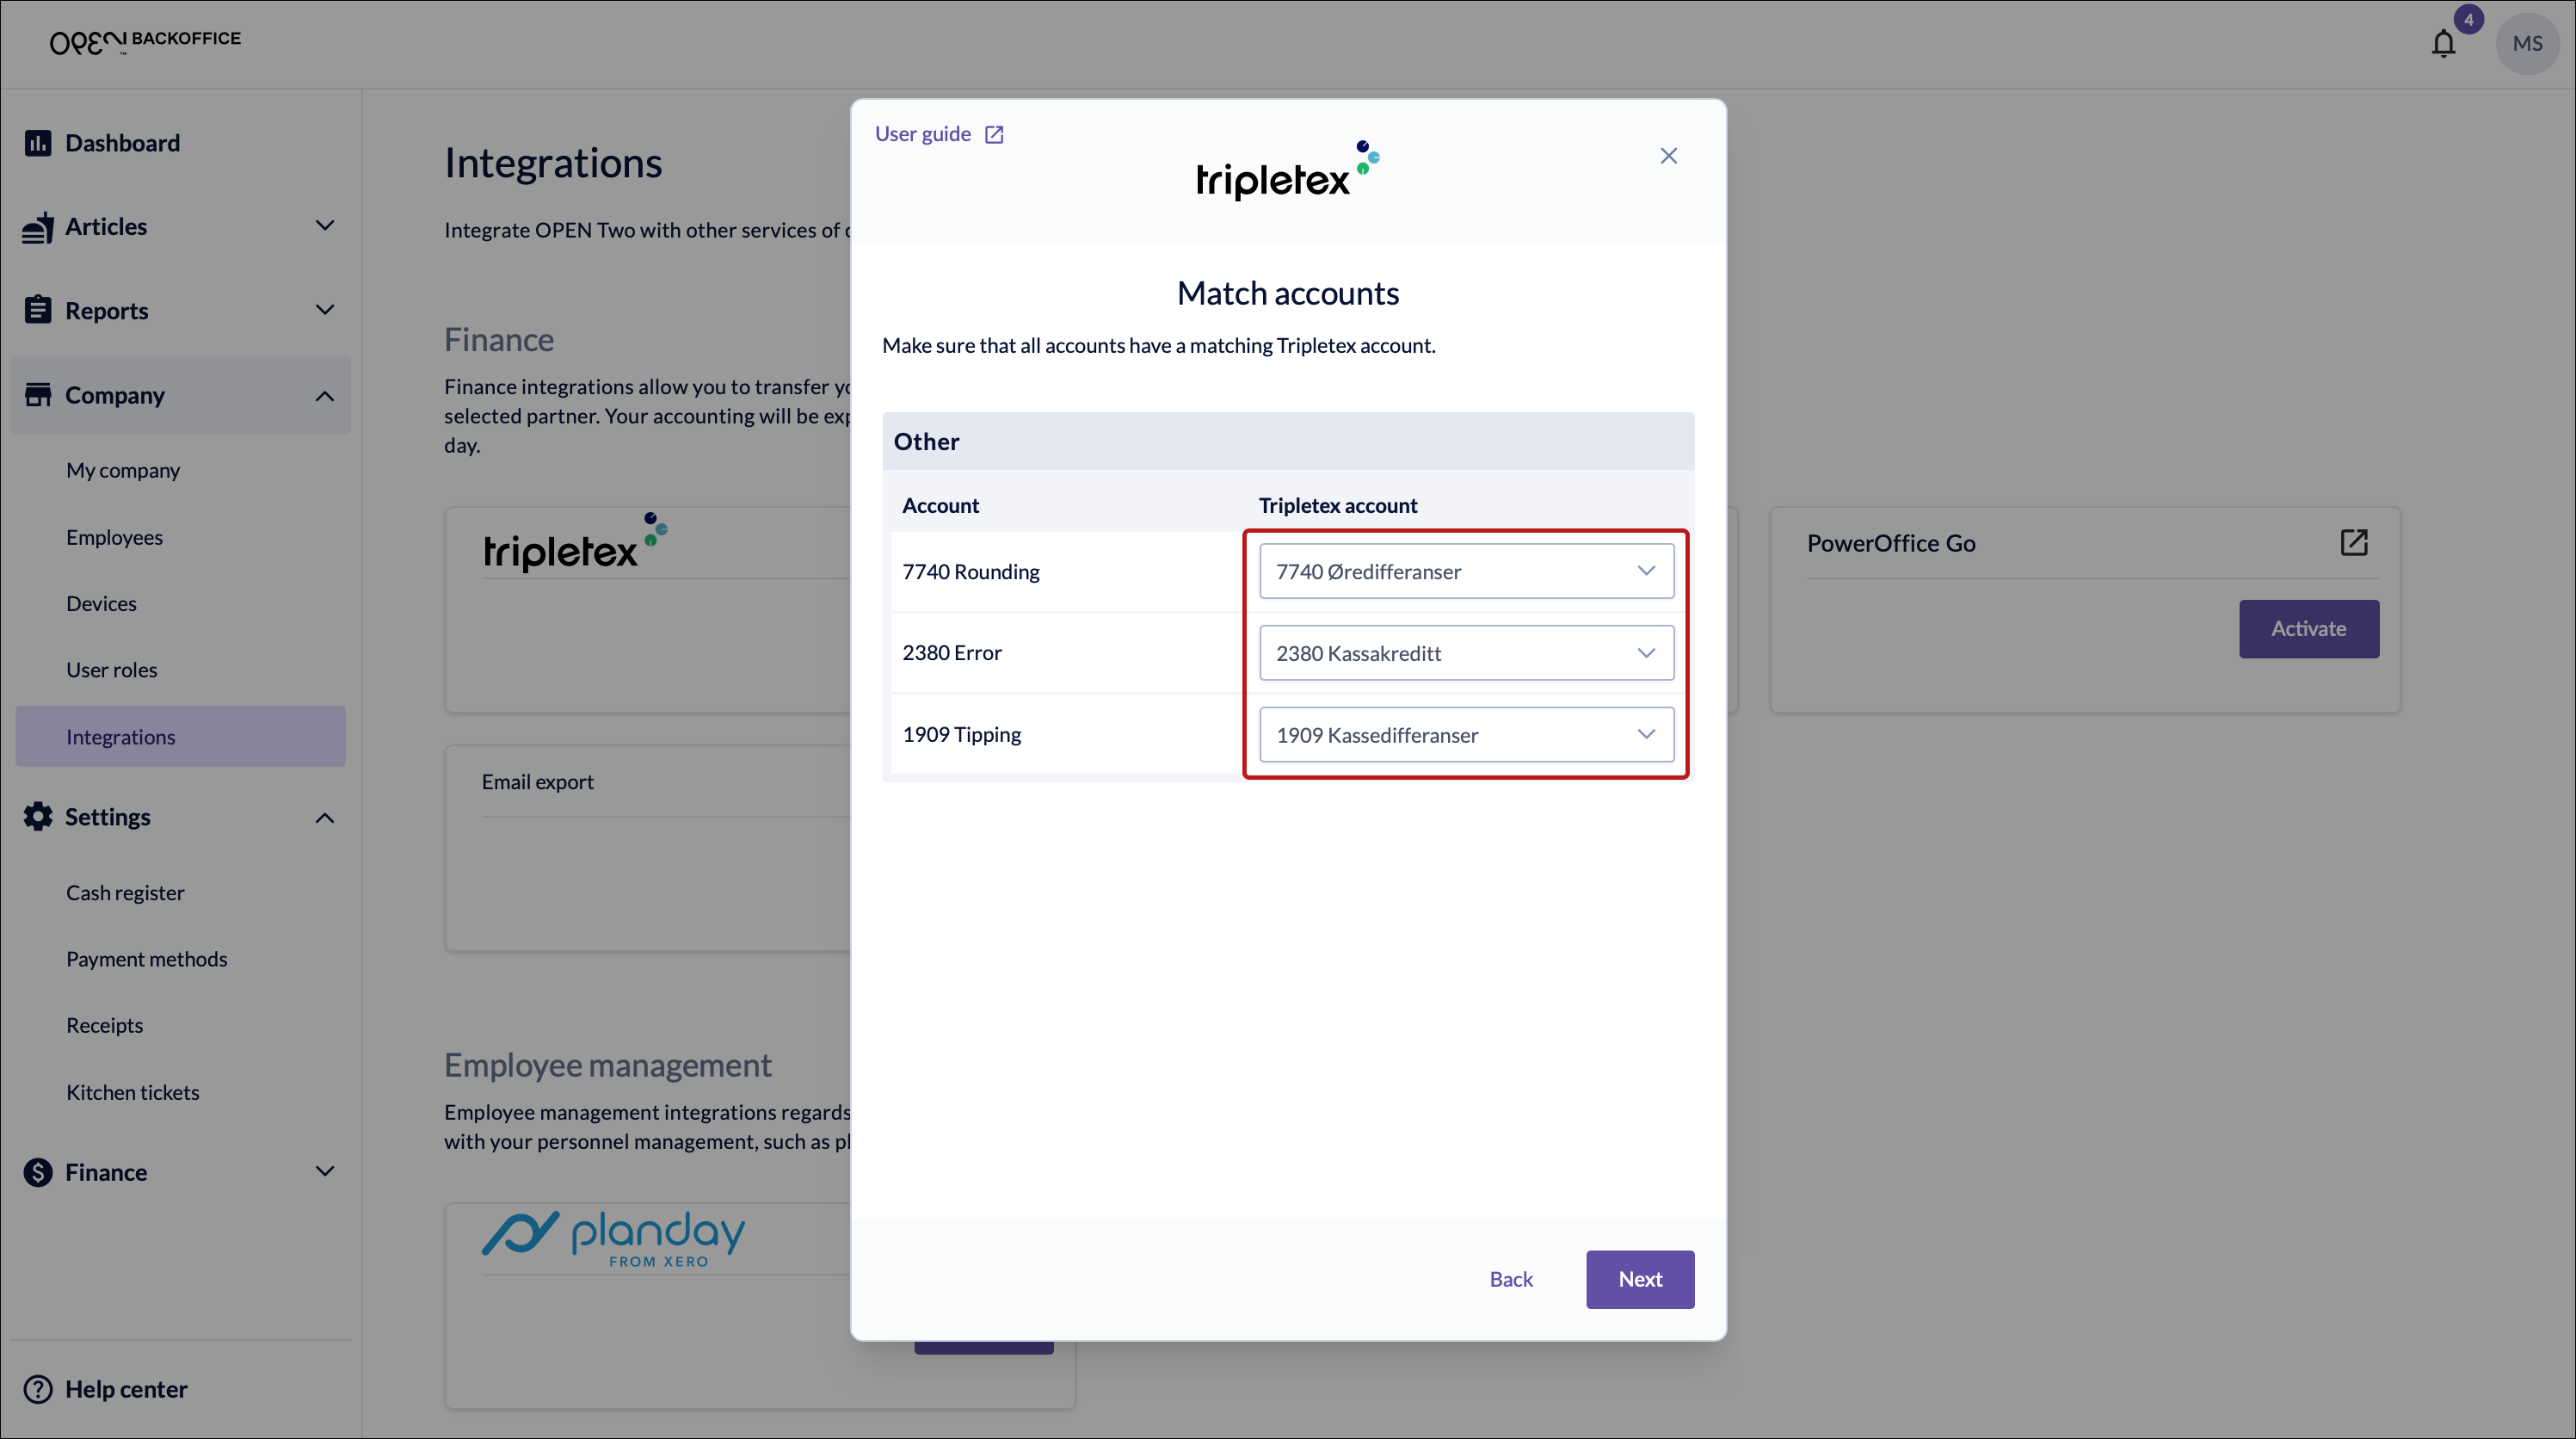Open Payment methods settings page
2576x1439 pixels.
(x=146, y=959)
